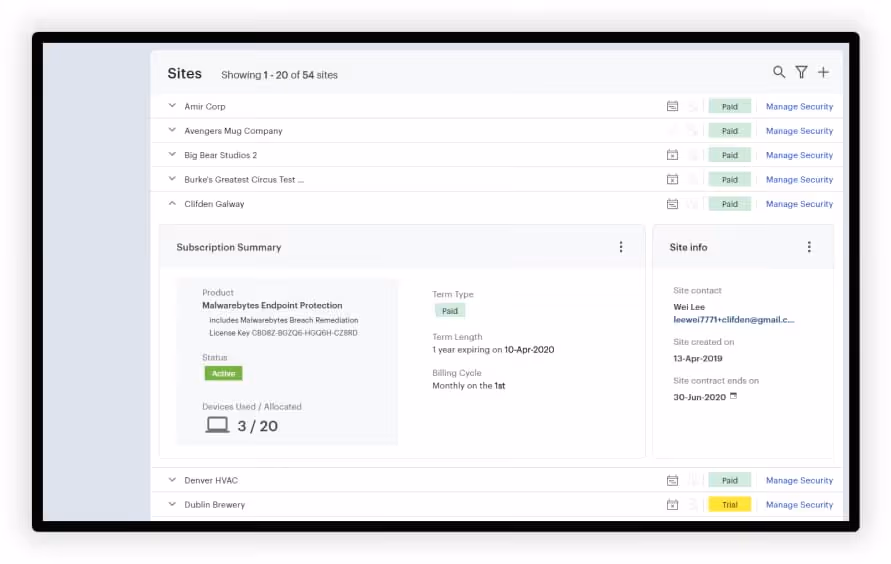Click the calendar icon in Big Bear Studios 2 row
This screenshot has height=564, width=891.
[672, 155]
